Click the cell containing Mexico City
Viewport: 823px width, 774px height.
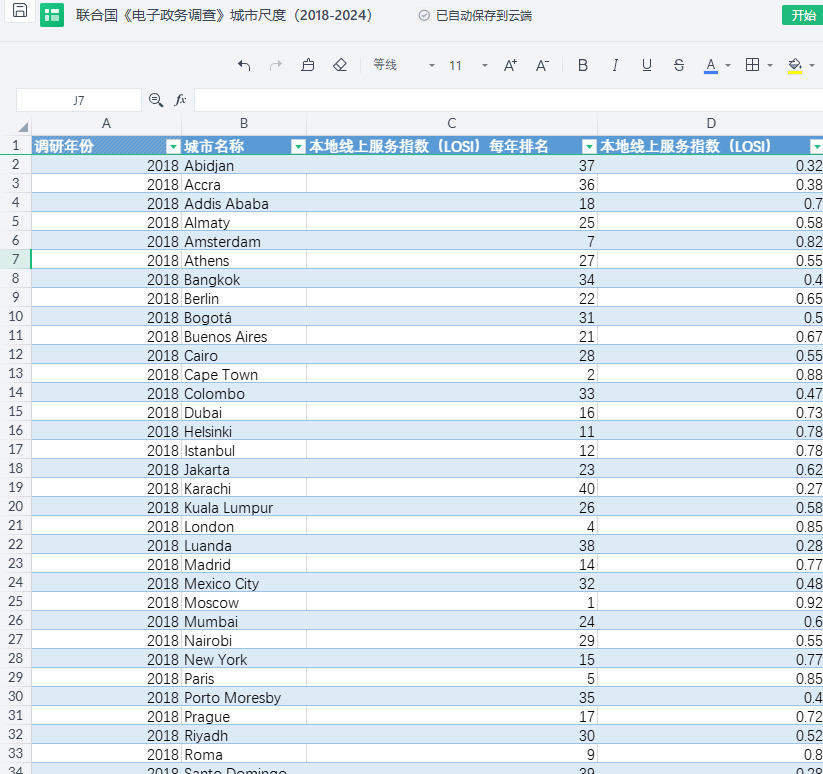(x=244, y=584)
